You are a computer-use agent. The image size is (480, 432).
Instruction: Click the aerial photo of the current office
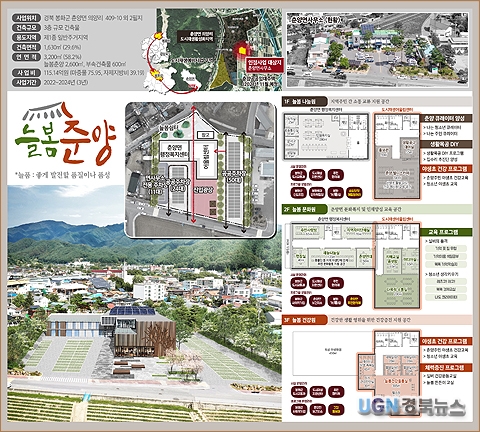click(x=377, y=50)
